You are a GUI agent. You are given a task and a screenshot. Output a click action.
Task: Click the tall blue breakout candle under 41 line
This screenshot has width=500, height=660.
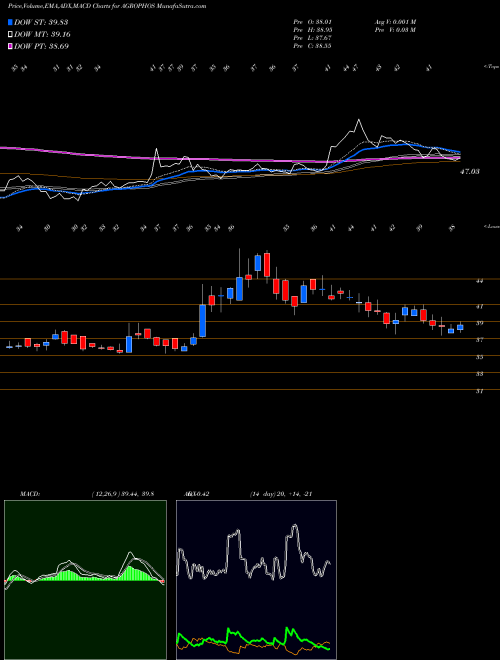pos(202,321)
